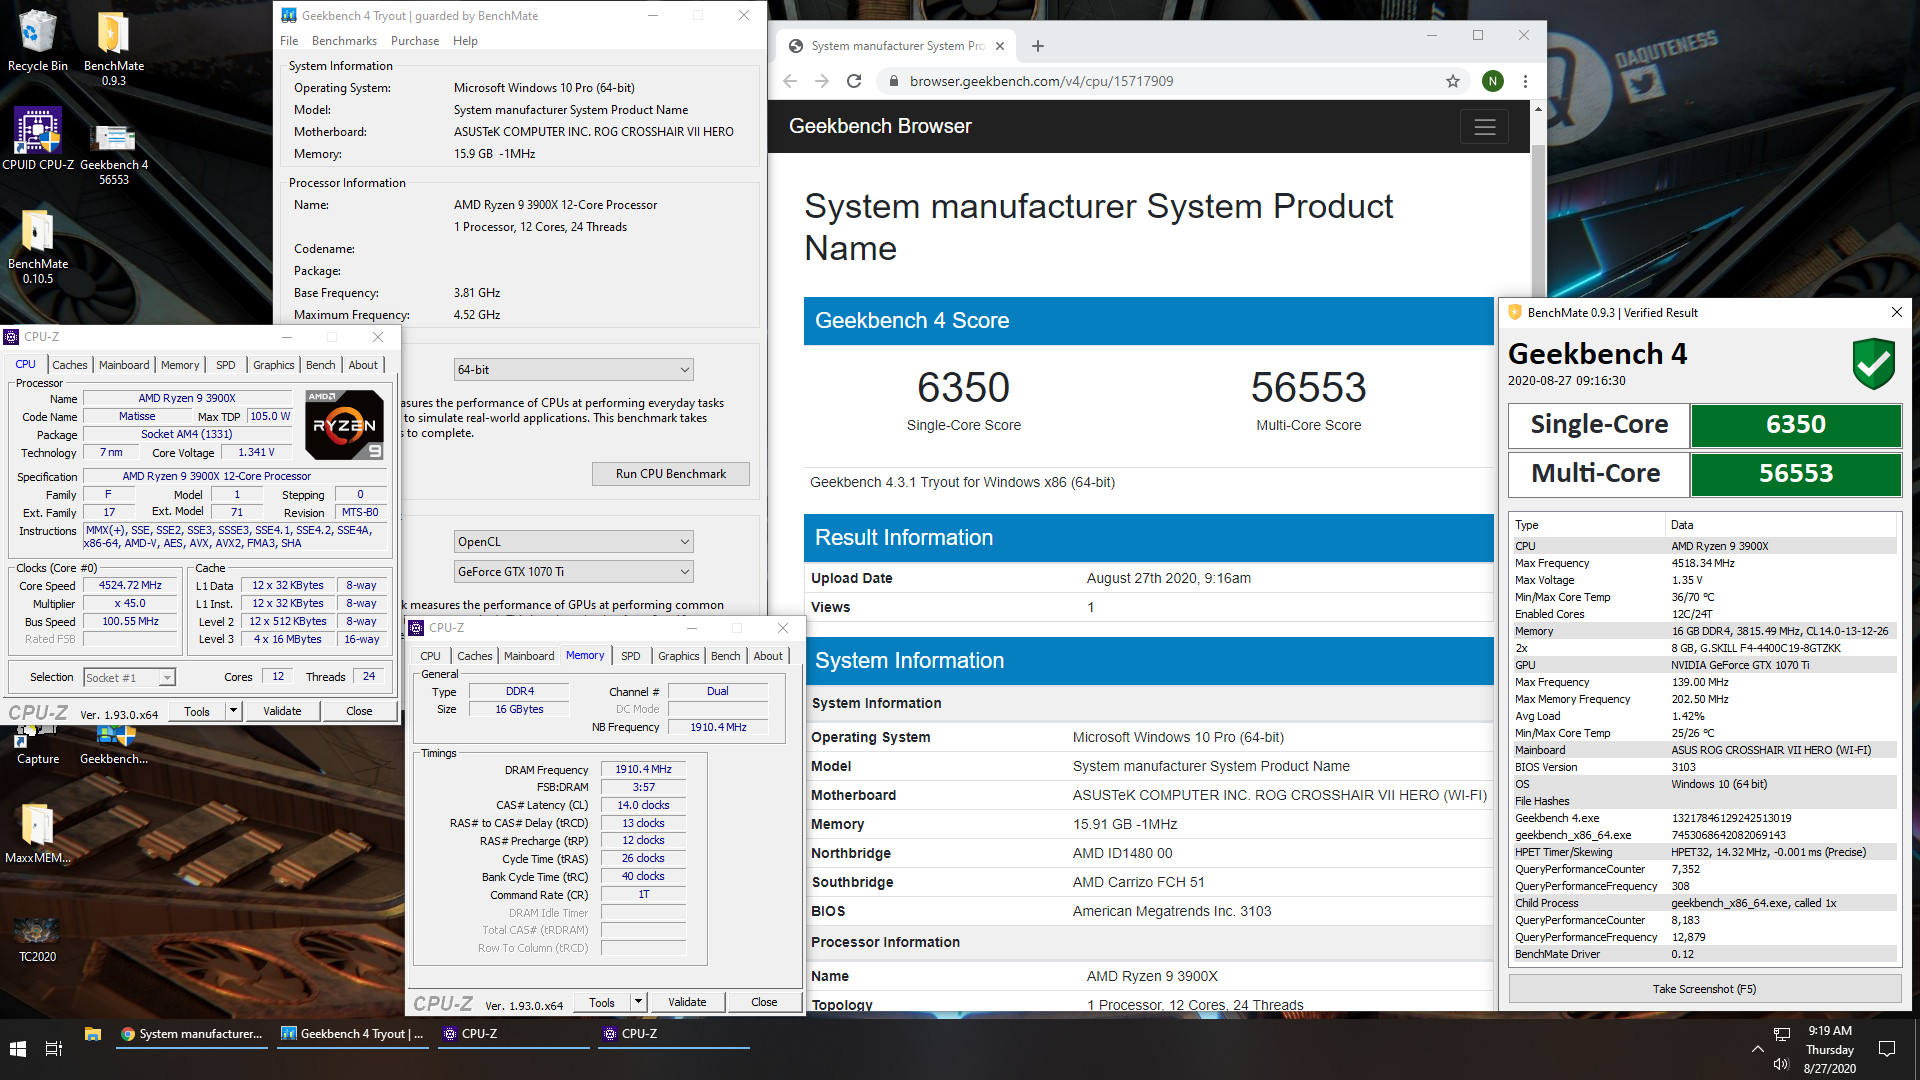Open the Windows Start menu

point(18,1049)
